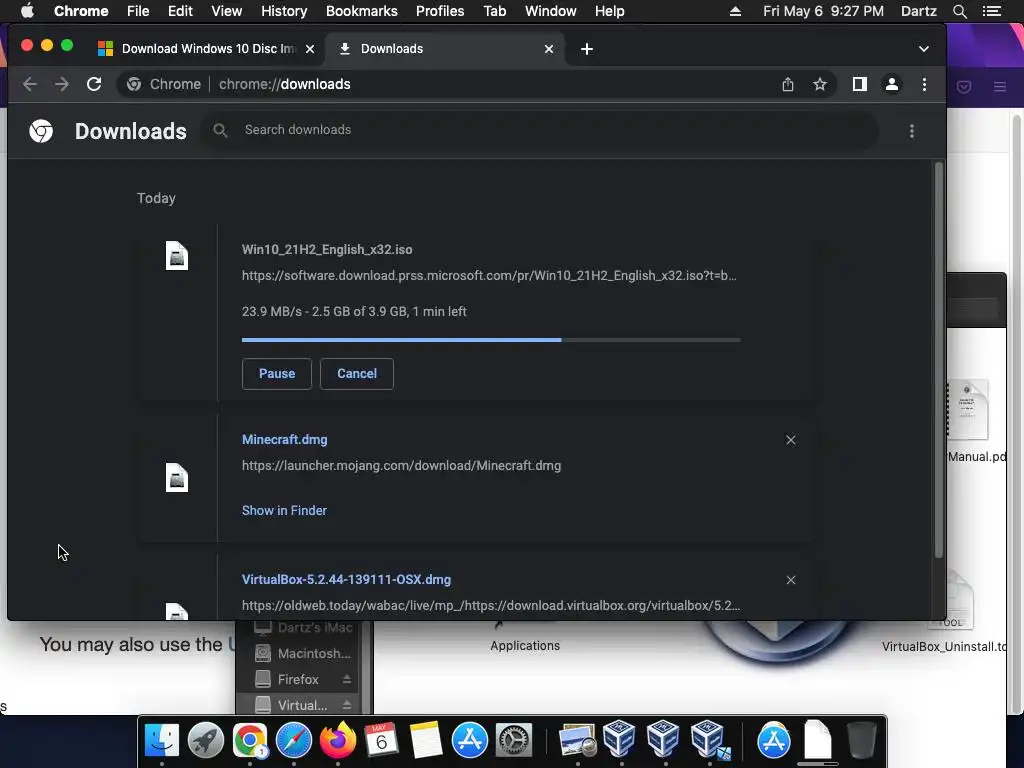Open the Chrome three-dot menu in the toolbar
Image resolution: width=1024 pixels, height=768 pixels.
point(924,84)
